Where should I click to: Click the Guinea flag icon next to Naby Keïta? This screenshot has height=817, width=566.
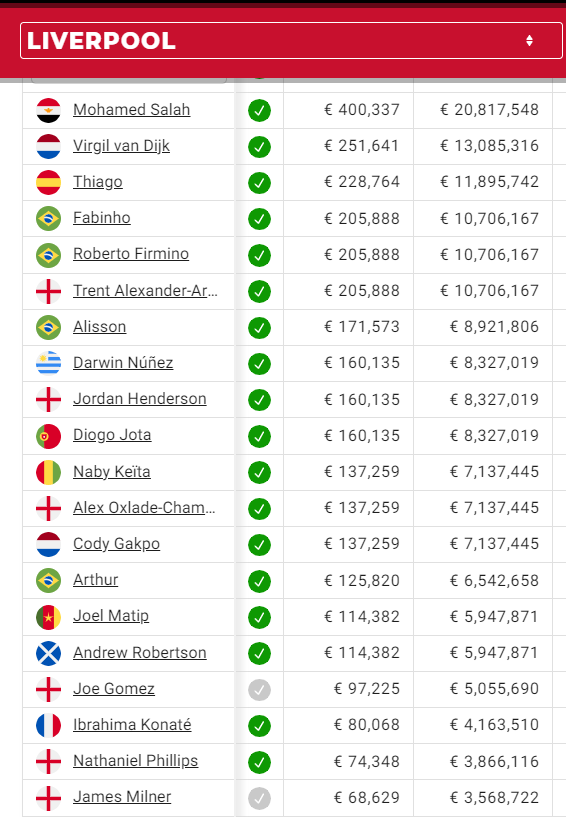click(48, 472)
